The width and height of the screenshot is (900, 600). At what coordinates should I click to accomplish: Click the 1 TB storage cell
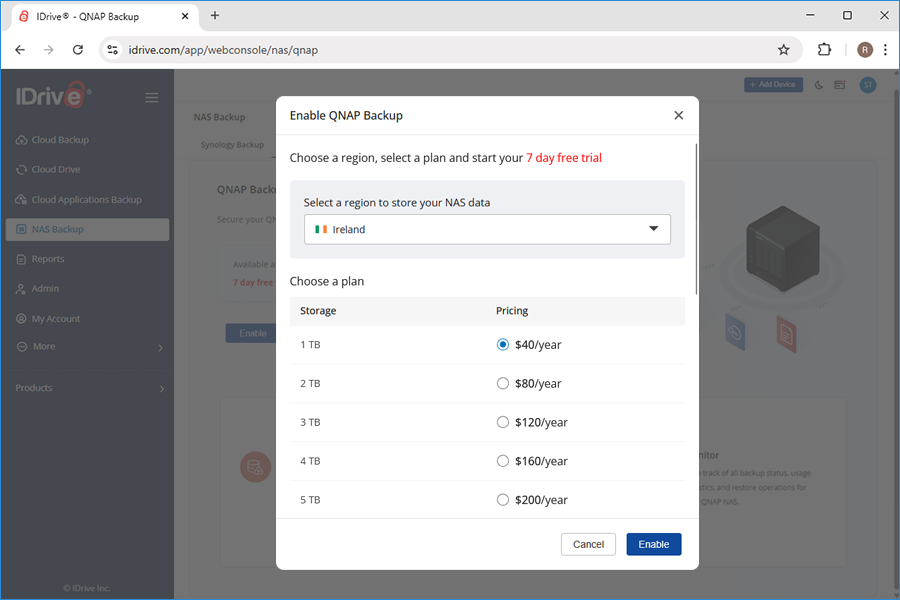[x=310, y=344]
